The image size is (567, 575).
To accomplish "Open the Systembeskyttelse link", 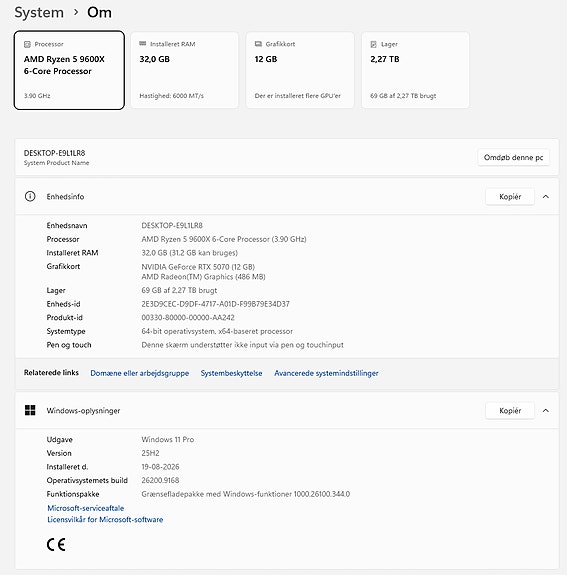I will click(x=231, y=373).
